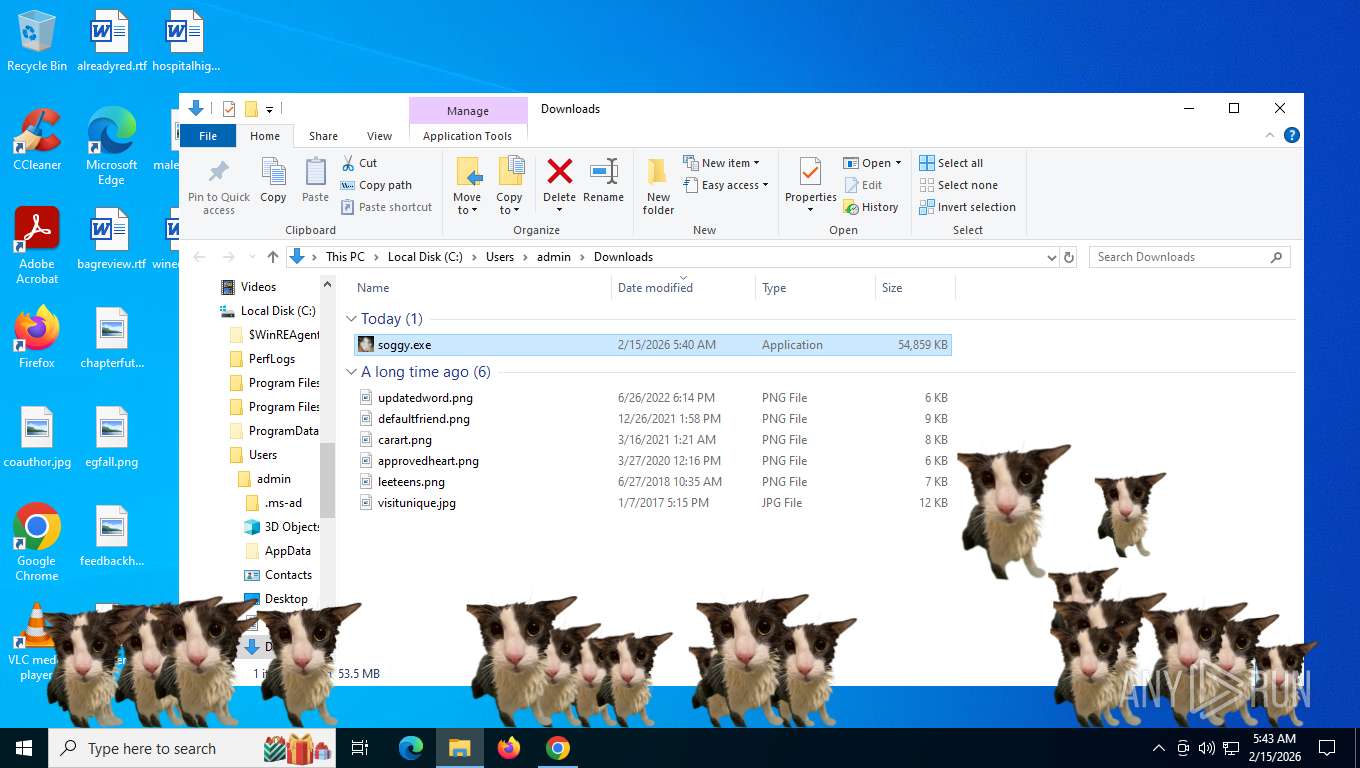
Task: Collapse the A long time ago group
Action: (x=351, y=372)
